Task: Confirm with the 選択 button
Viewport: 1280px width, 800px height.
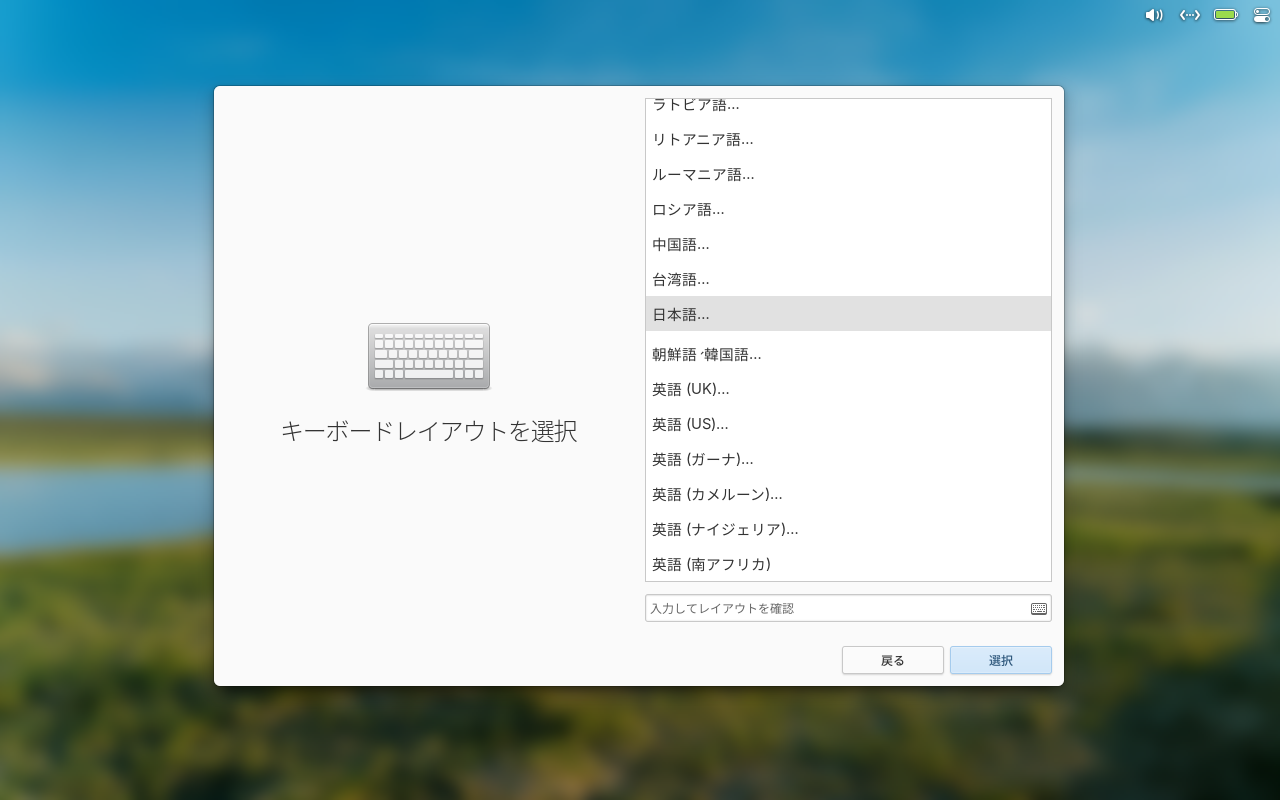Action: click(x=1001, y=660)
